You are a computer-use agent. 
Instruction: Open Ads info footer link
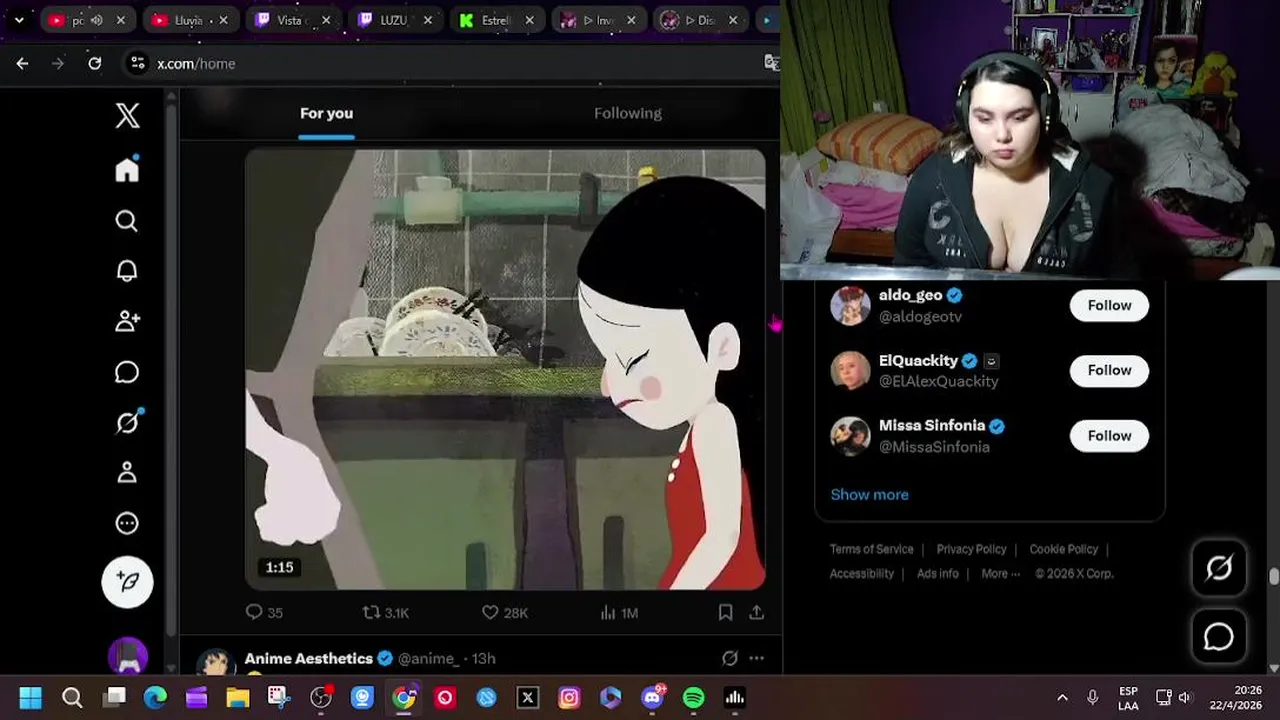(937, 573)
